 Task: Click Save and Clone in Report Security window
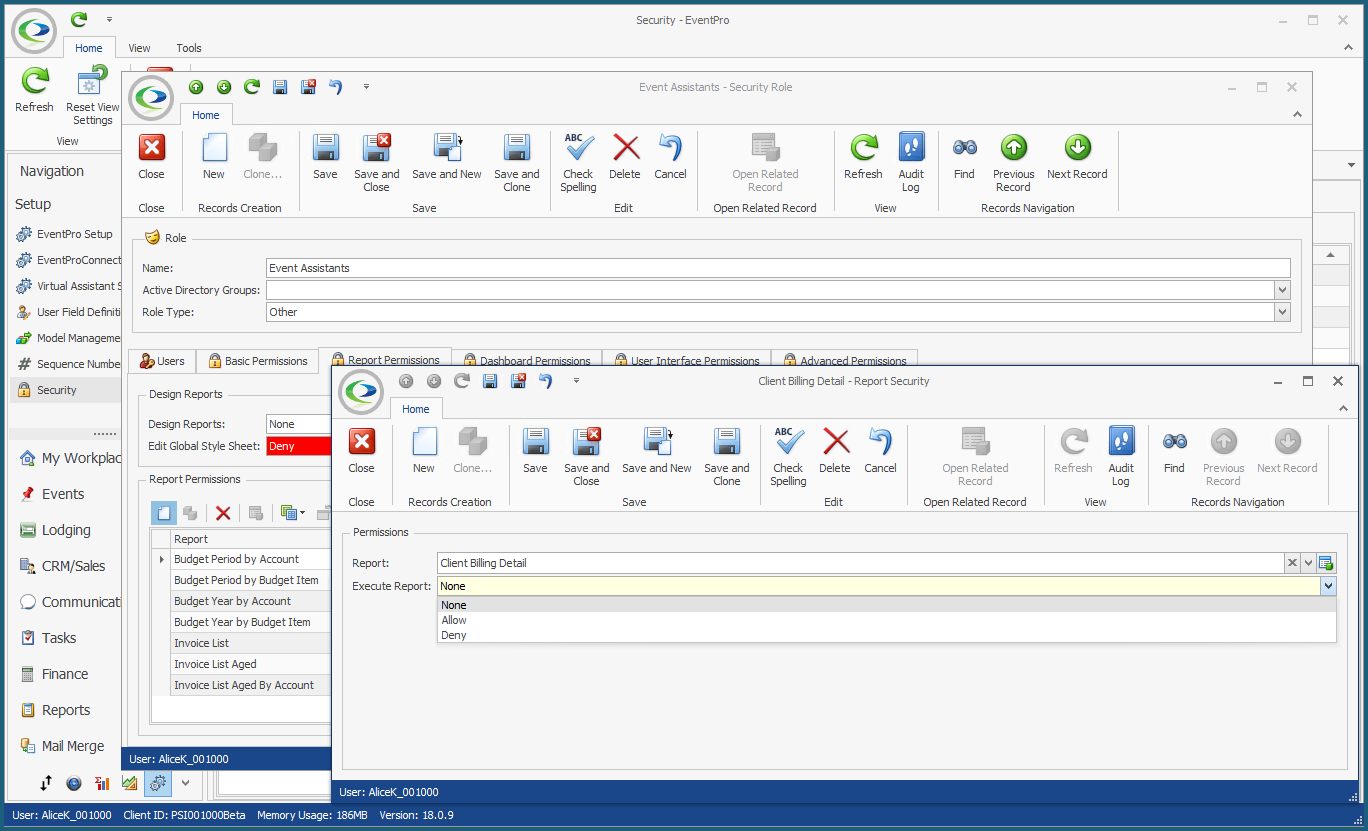click(x=726, y=457)
